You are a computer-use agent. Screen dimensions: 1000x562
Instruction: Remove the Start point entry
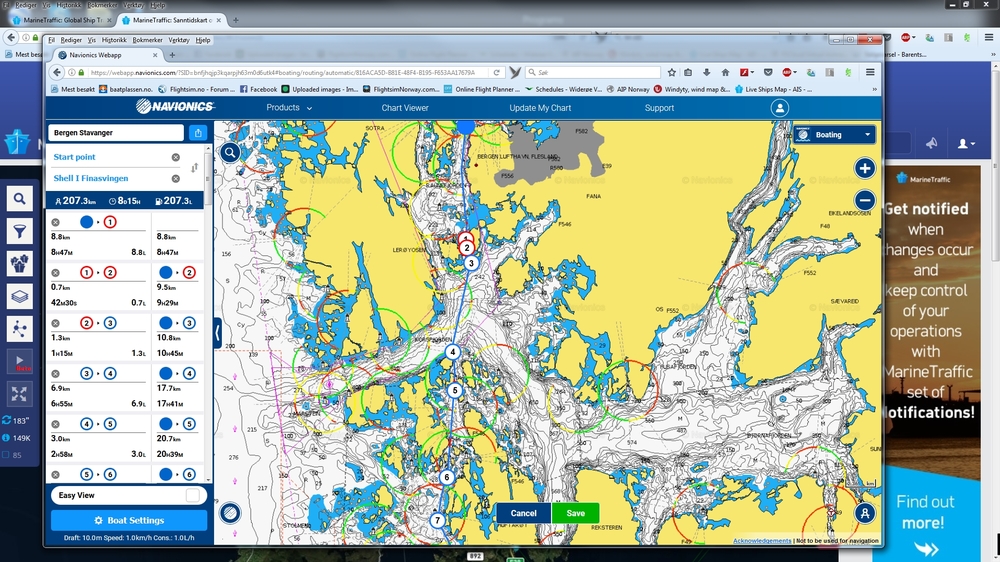click(x=175, y=157)
